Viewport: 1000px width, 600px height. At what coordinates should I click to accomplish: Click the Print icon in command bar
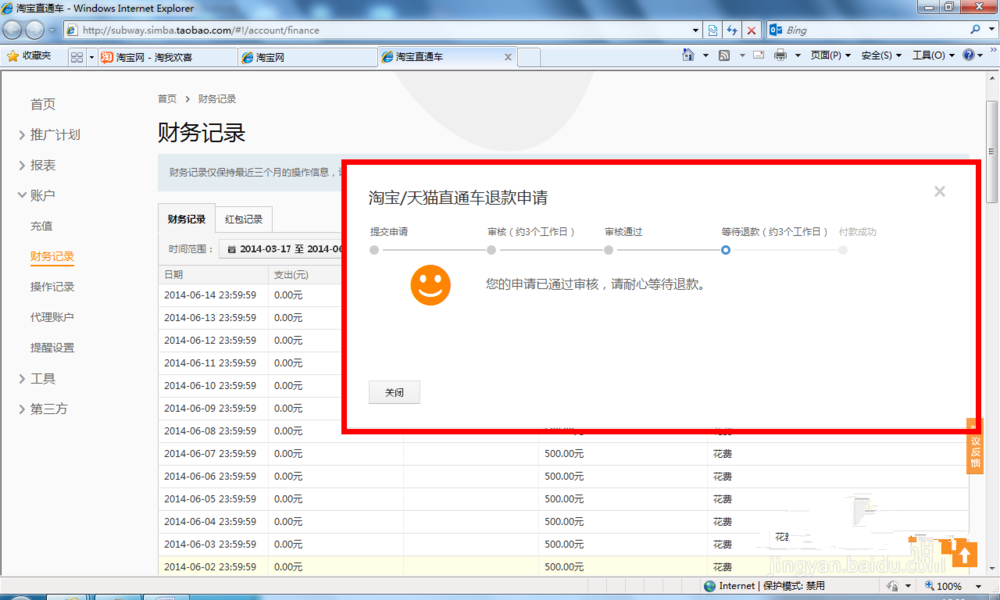point(780,55)
